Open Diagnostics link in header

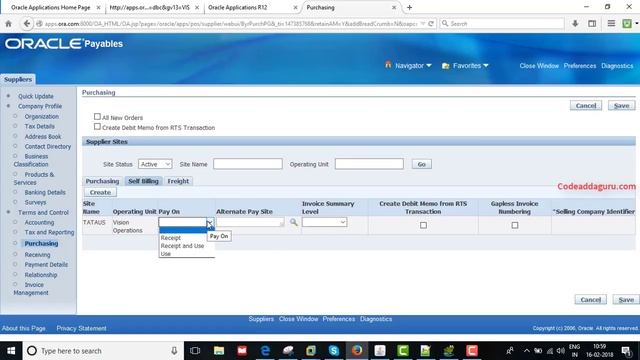point(617,66)
